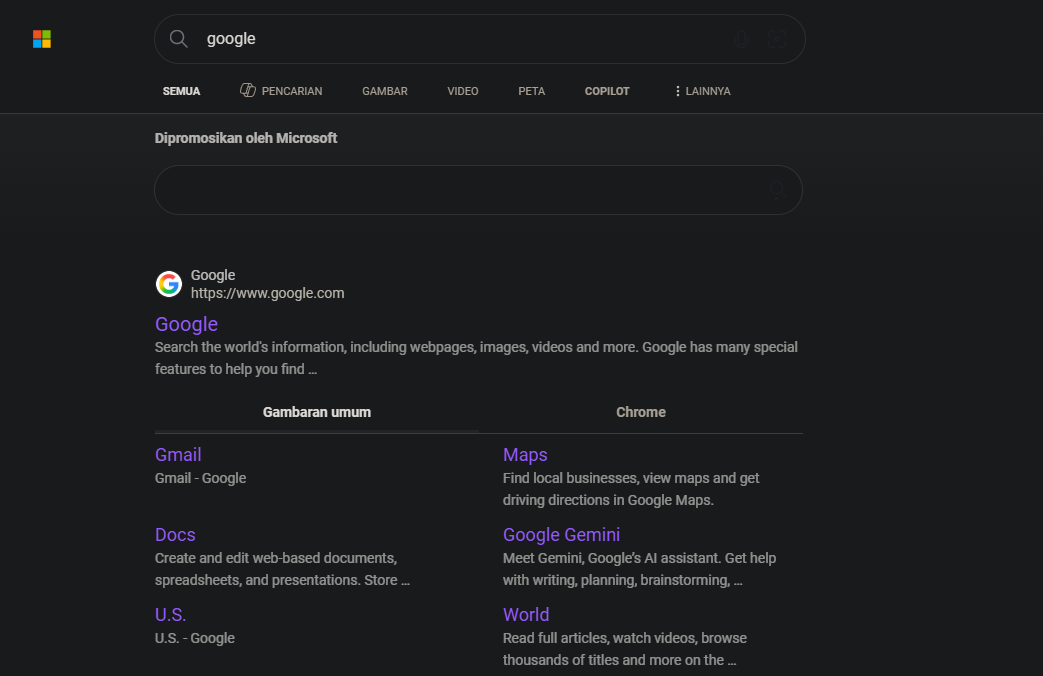The width and height of the screenshot is (1043, 676).
Task: Click the Copilot icon next to PENCARIAN
Action: click(247, 90)
